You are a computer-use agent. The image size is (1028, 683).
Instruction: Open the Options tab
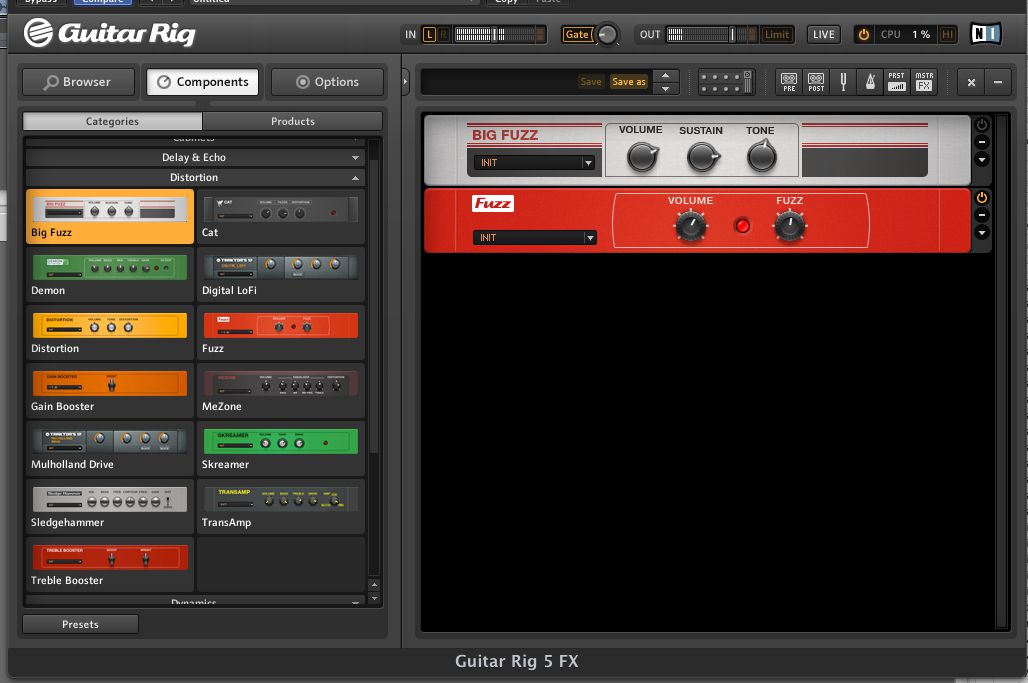point(327,82)
